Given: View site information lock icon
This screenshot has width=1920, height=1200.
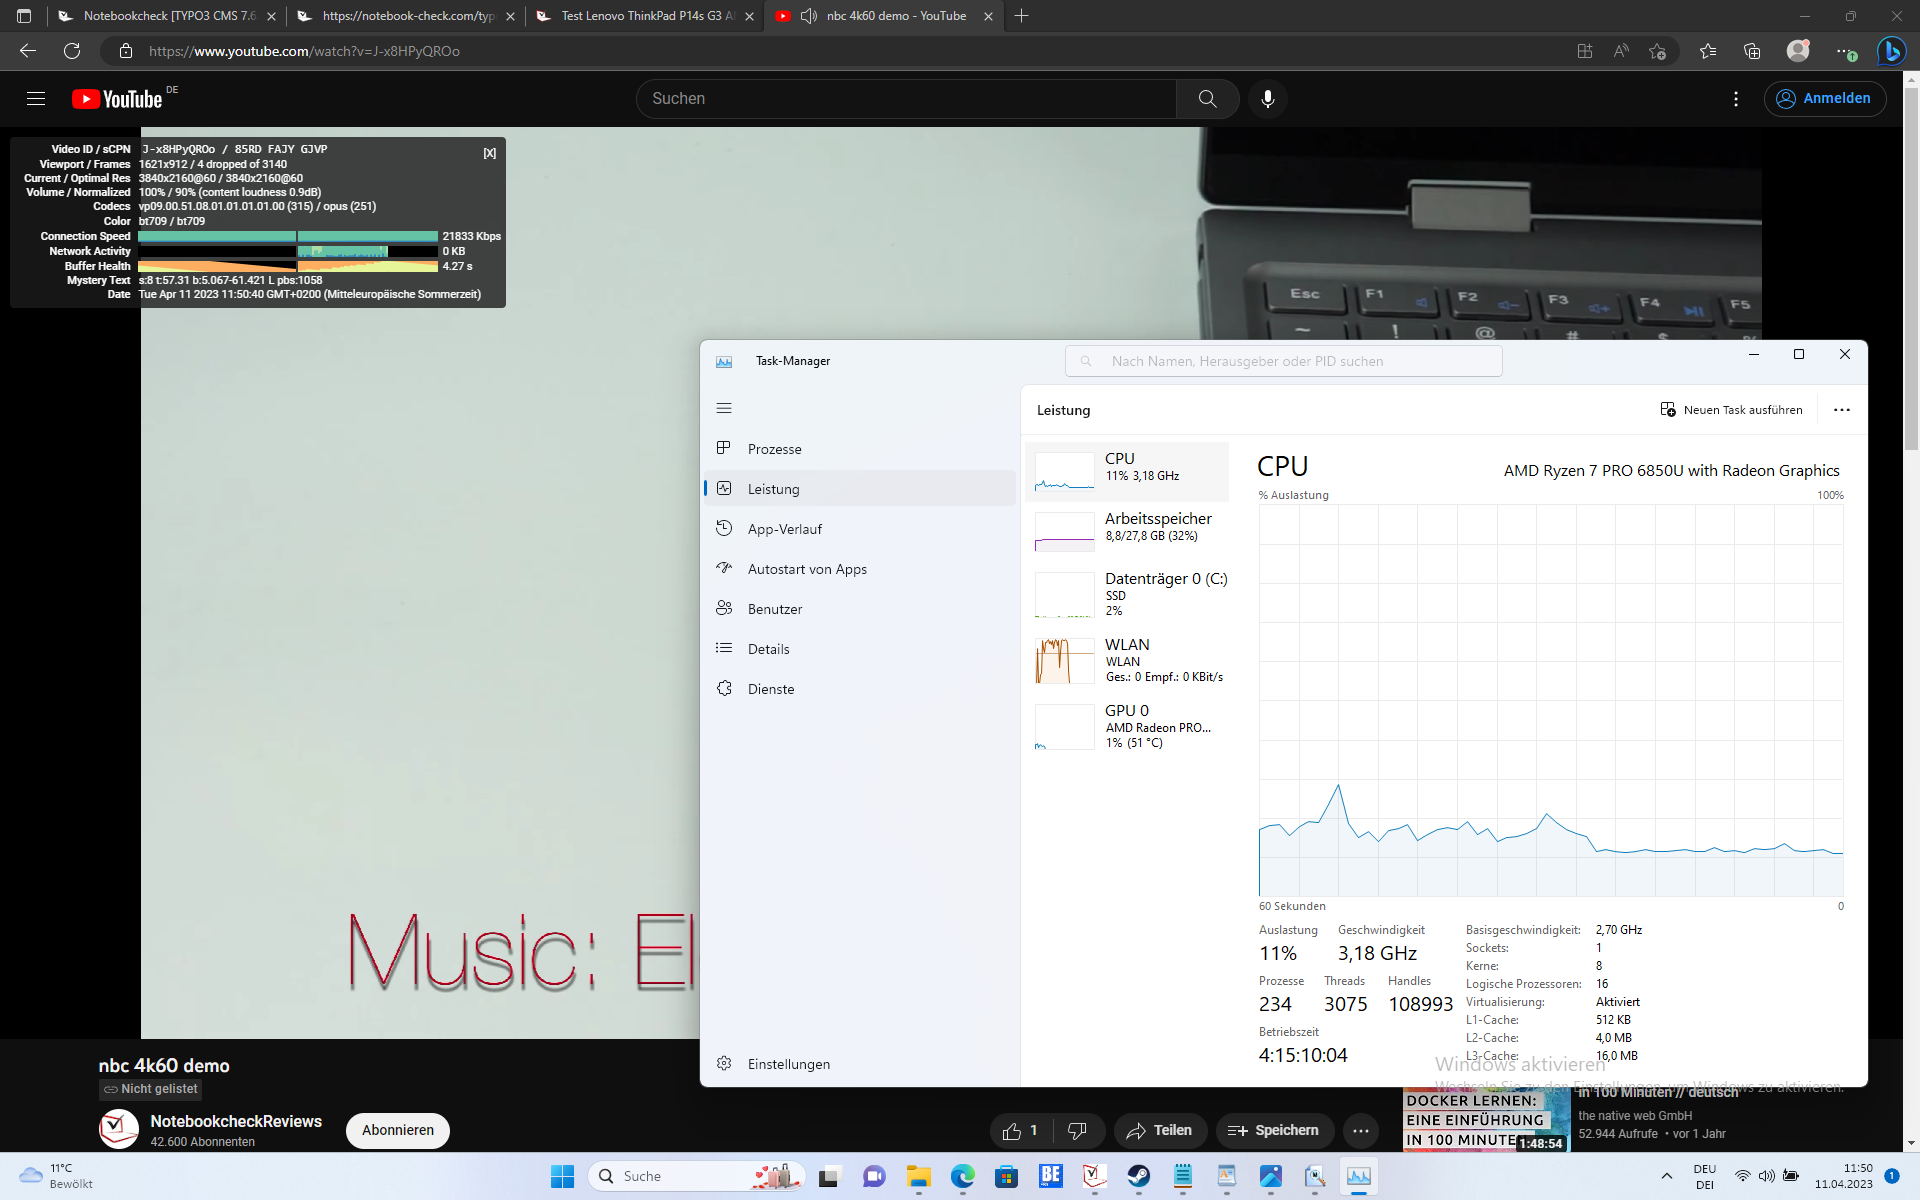Looking at the screenshot, I should [126, 51].
